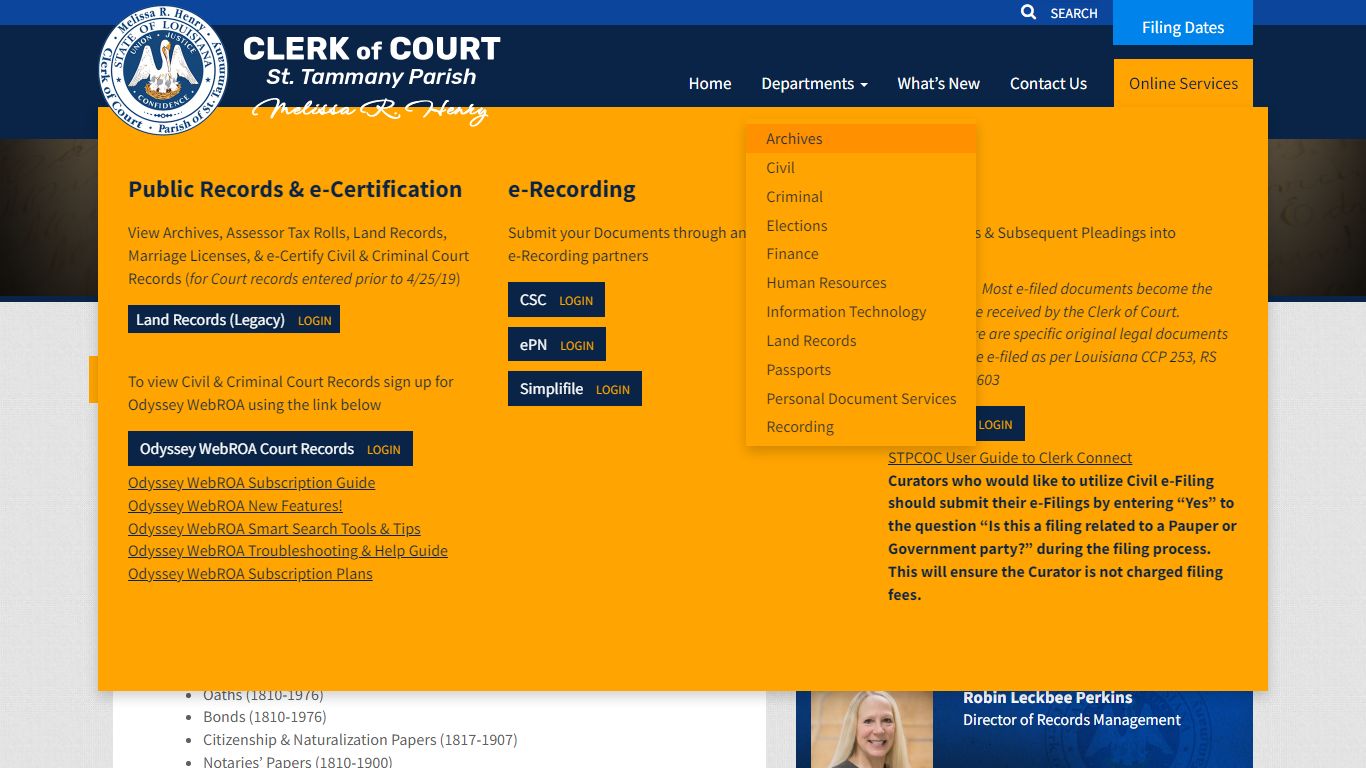Open Odyssey WebROA Troubleshooting & Help Guide
Viewport: 1366px width, 768px height.
click(x=288, y=551)
